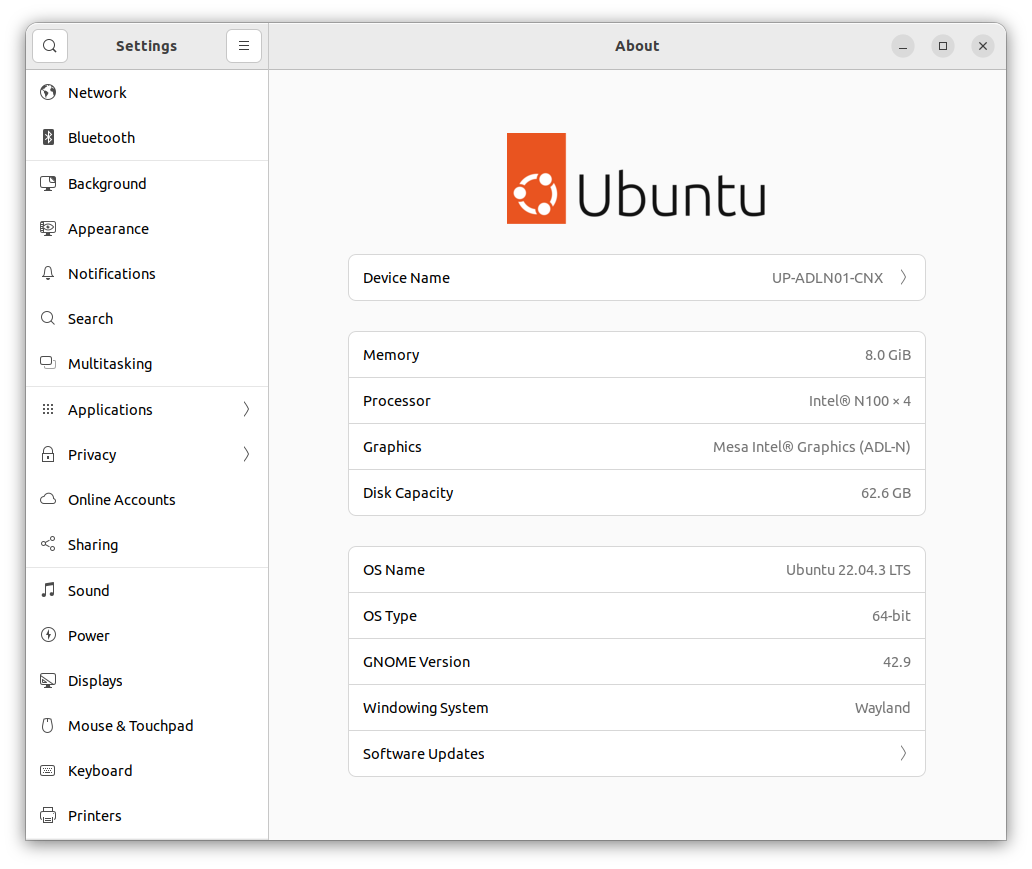Click the Disk Capacity row label
Screen dimensions: 1032x869
(x=408, y=493)
